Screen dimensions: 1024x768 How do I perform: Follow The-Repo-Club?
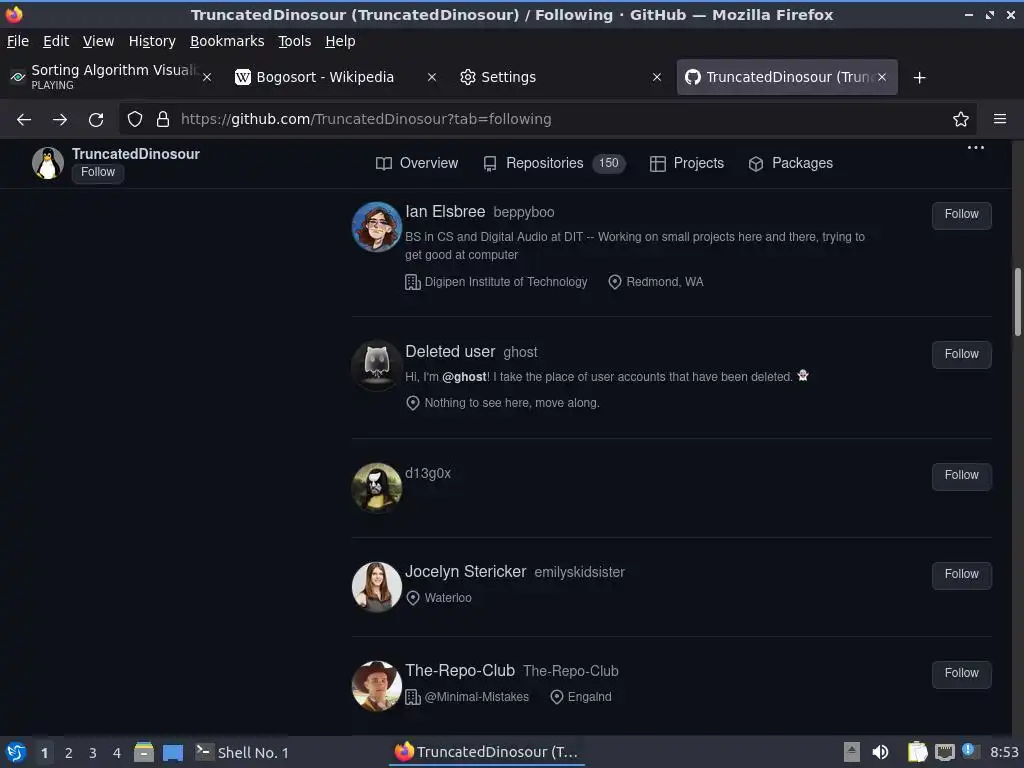click(961, 674)
